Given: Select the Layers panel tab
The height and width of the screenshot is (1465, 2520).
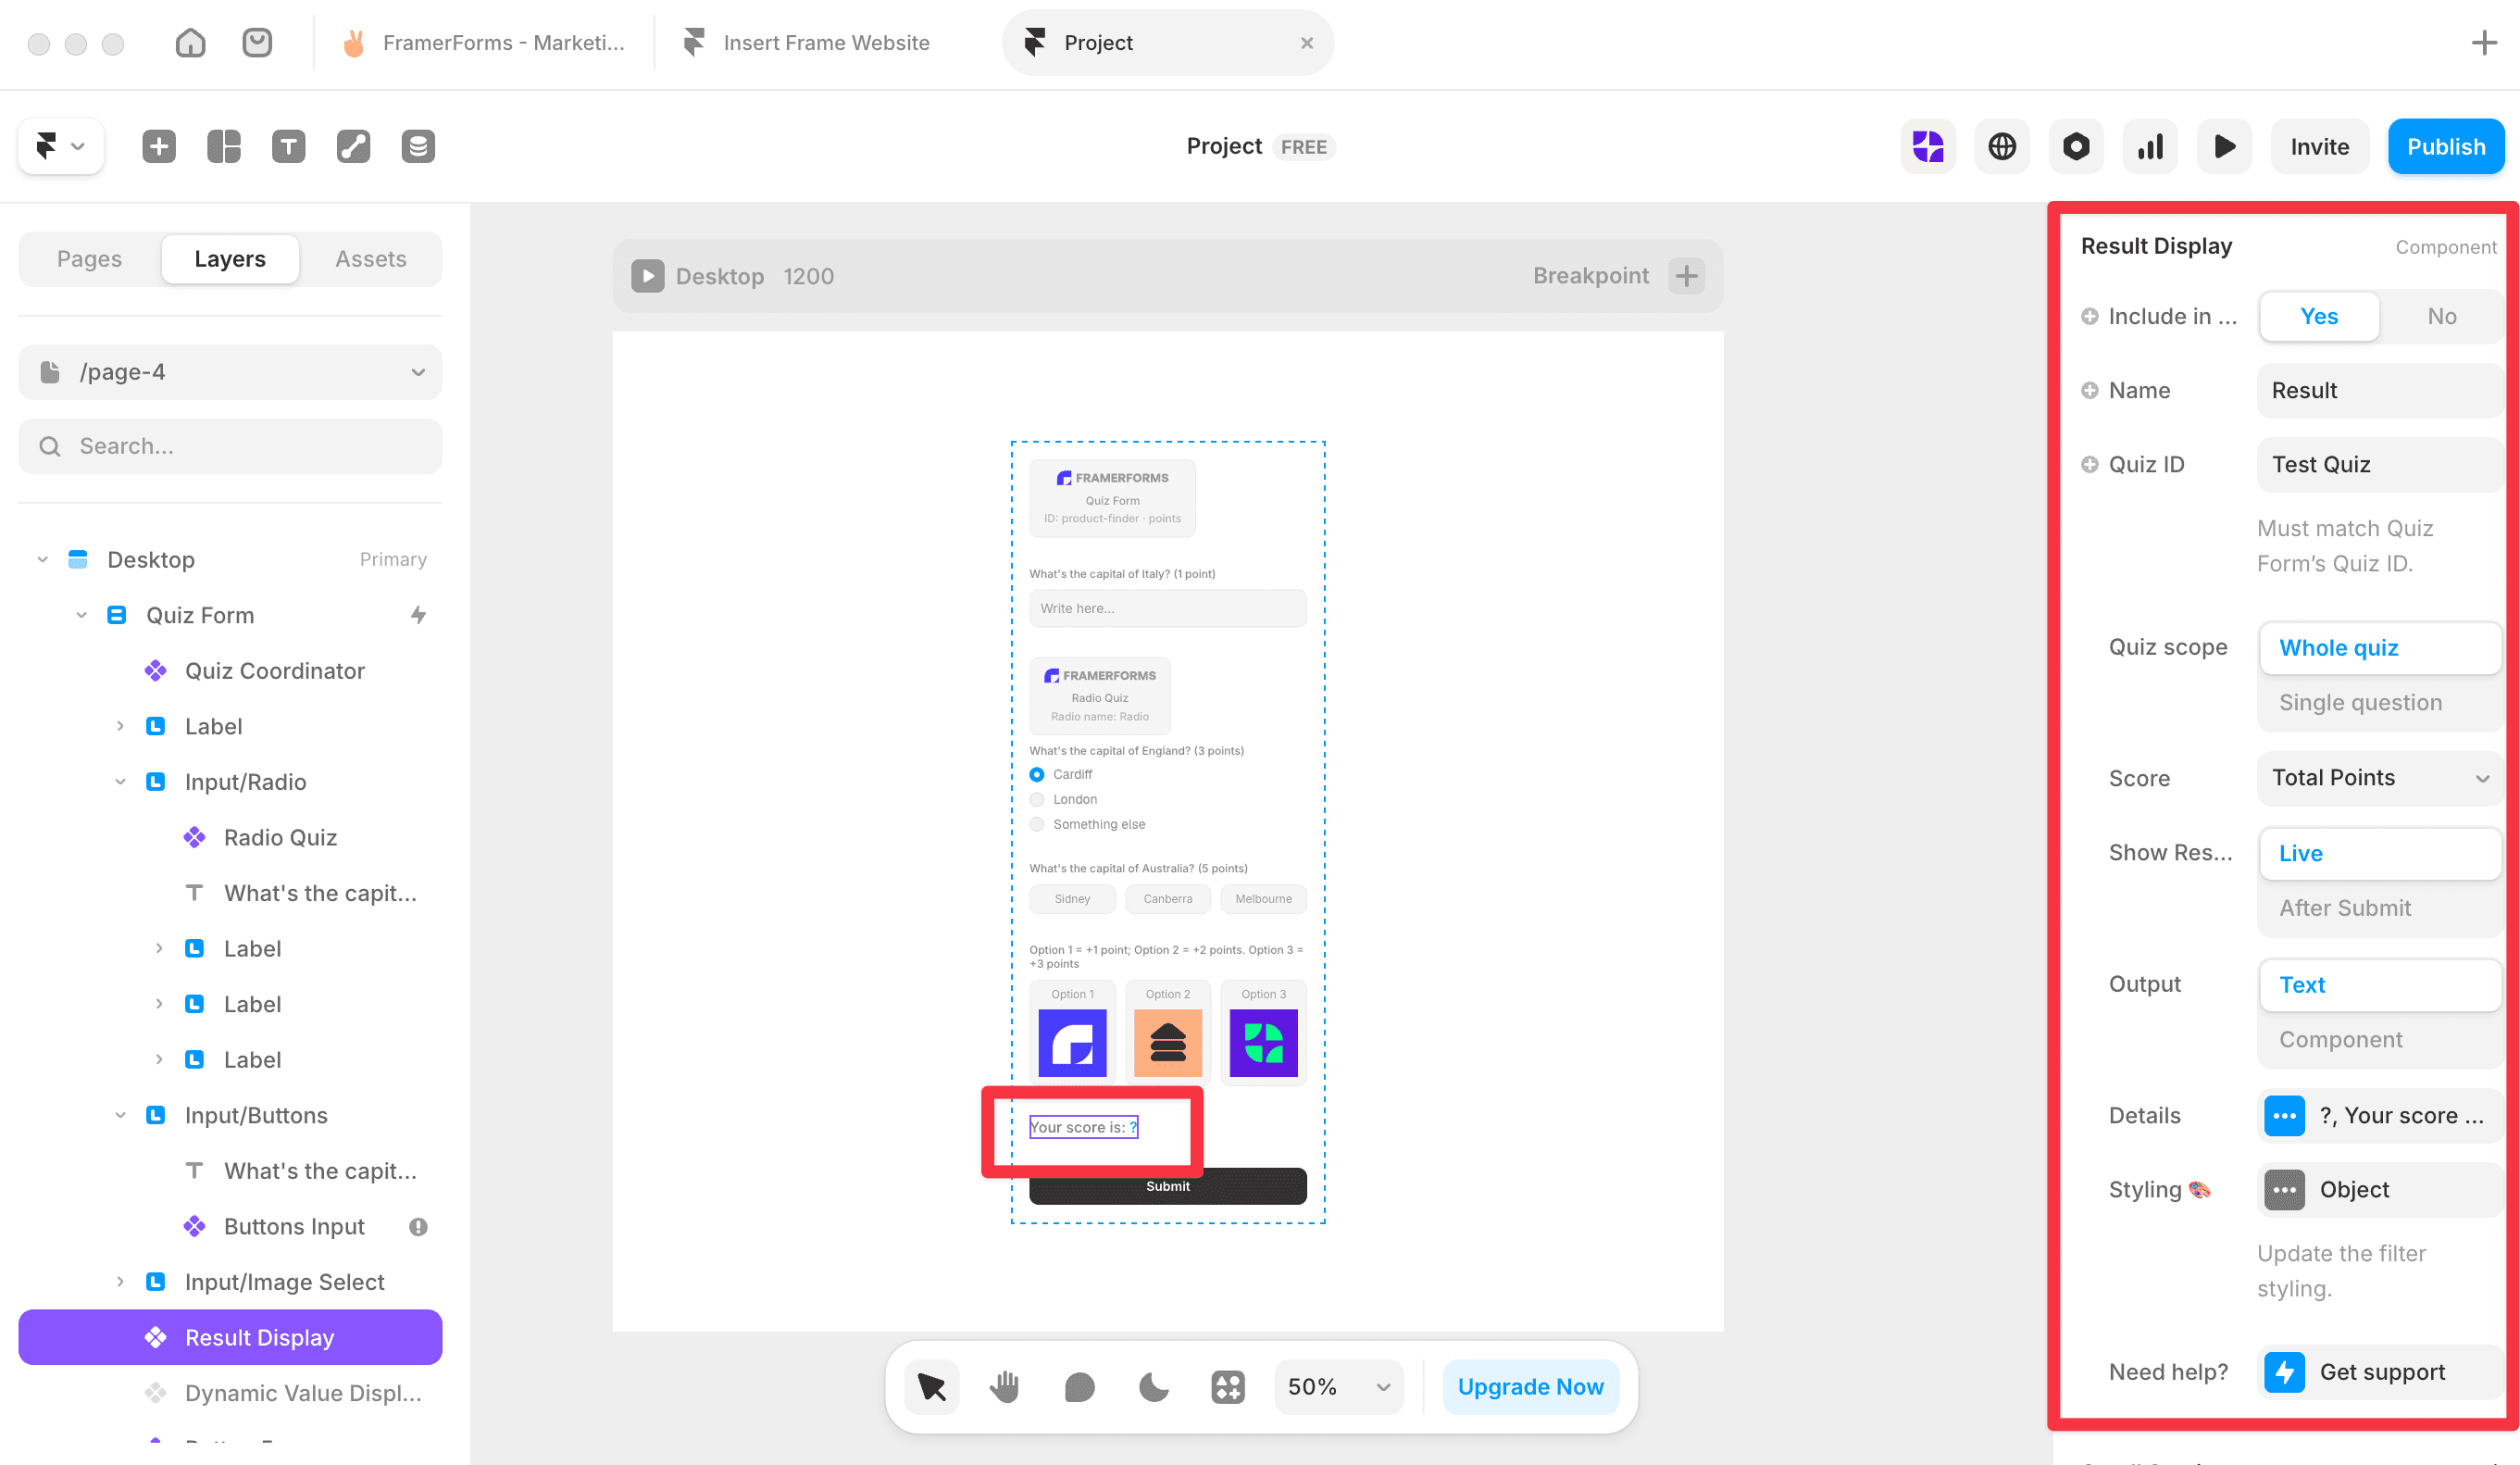Looking at the screenshot, I should pos(230,259).
